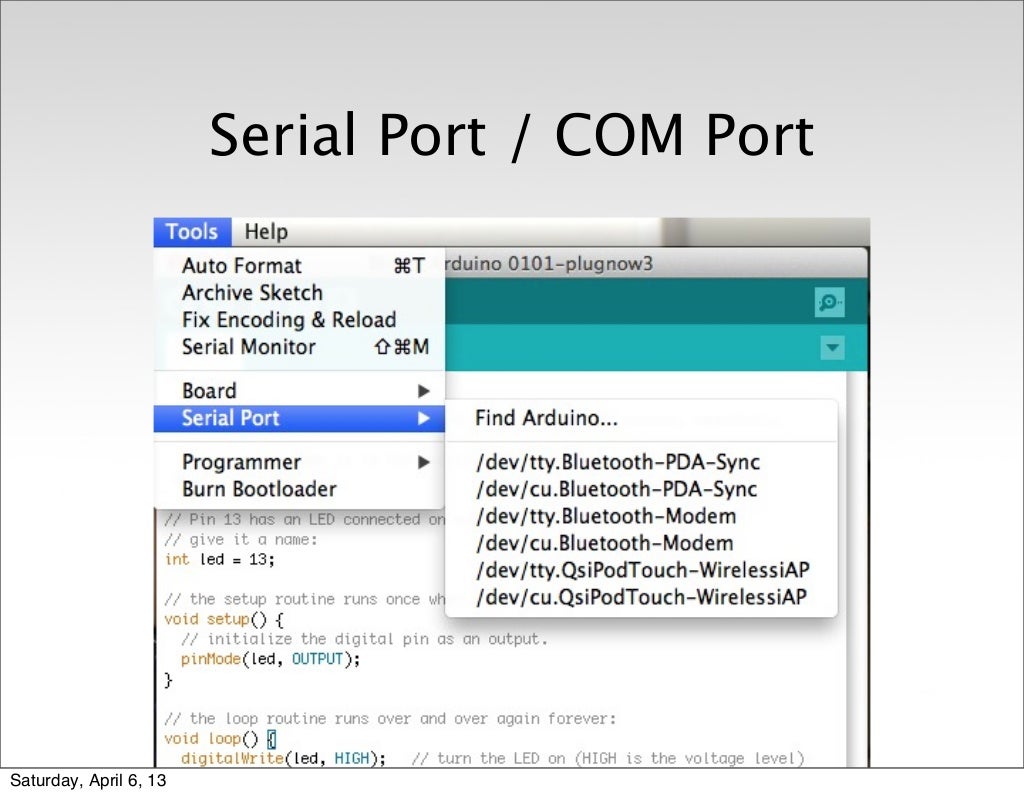Image resolution: width=1024 pixels, height=797 pixels.
Task: Click the 'Pin 13 has an LED' comment
Action: coord(304,519)
